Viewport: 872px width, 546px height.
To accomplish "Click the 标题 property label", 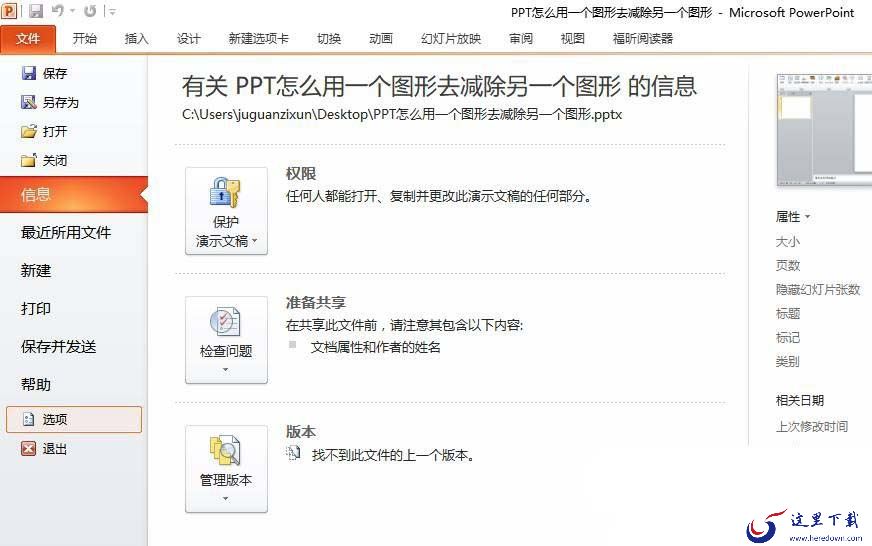I will click(x=787, y=314).
